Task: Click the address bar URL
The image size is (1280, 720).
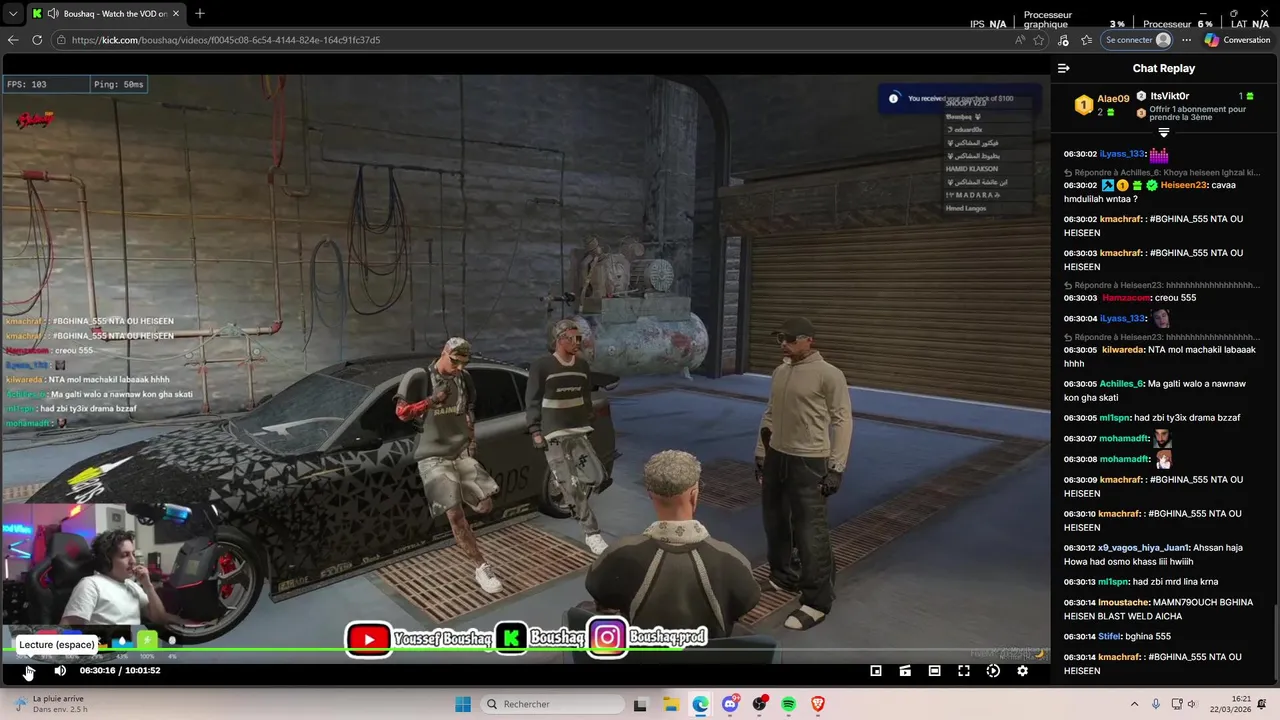Action: coord(226,40)
